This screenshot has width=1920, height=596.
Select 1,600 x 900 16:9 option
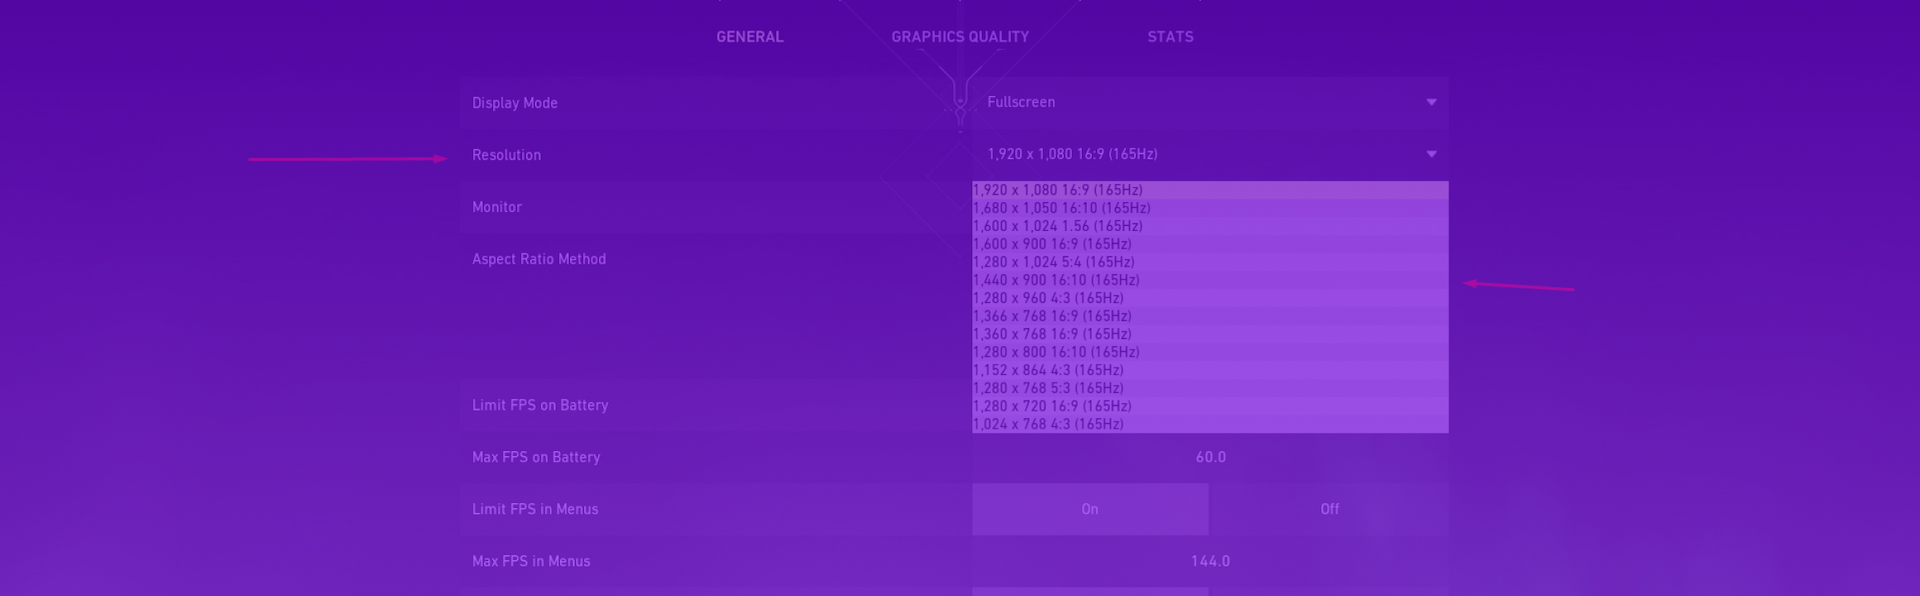tap(1210, 244)
